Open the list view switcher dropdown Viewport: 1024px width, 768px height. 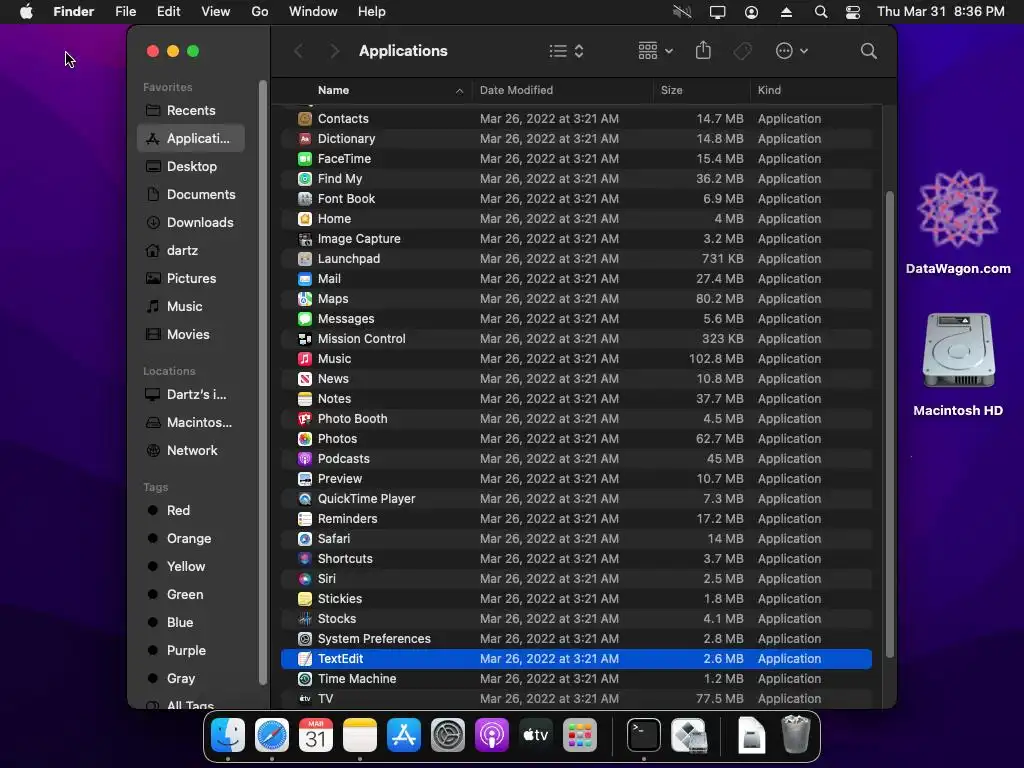566,51
